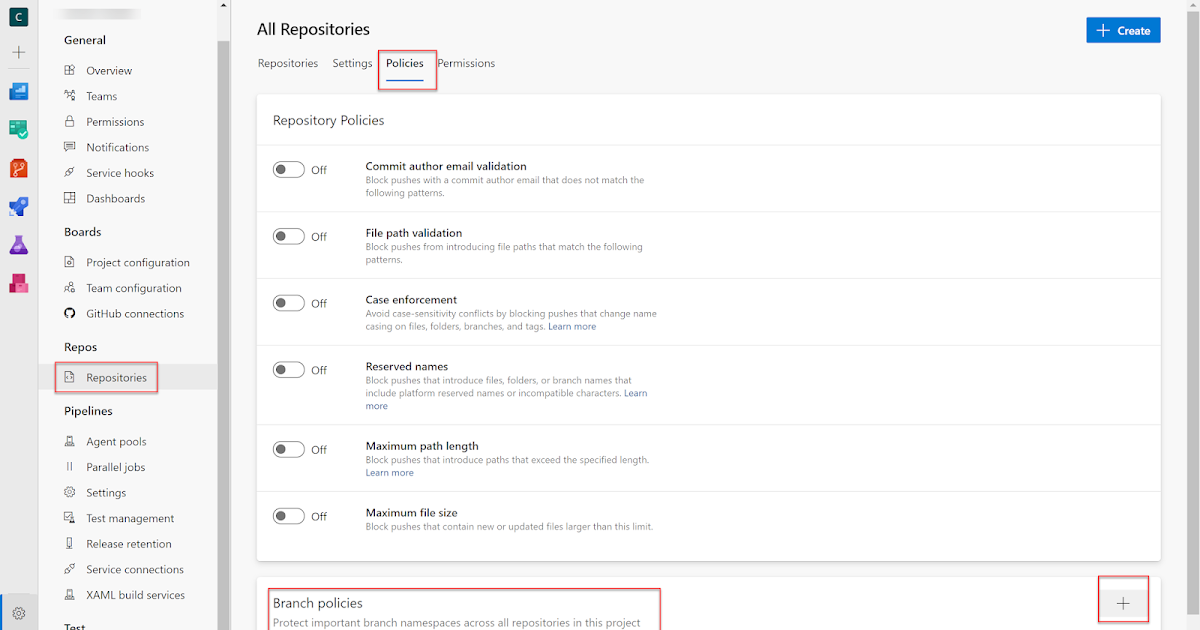Select the Artifacts icon in the left rail

click(x=17, y=282)
